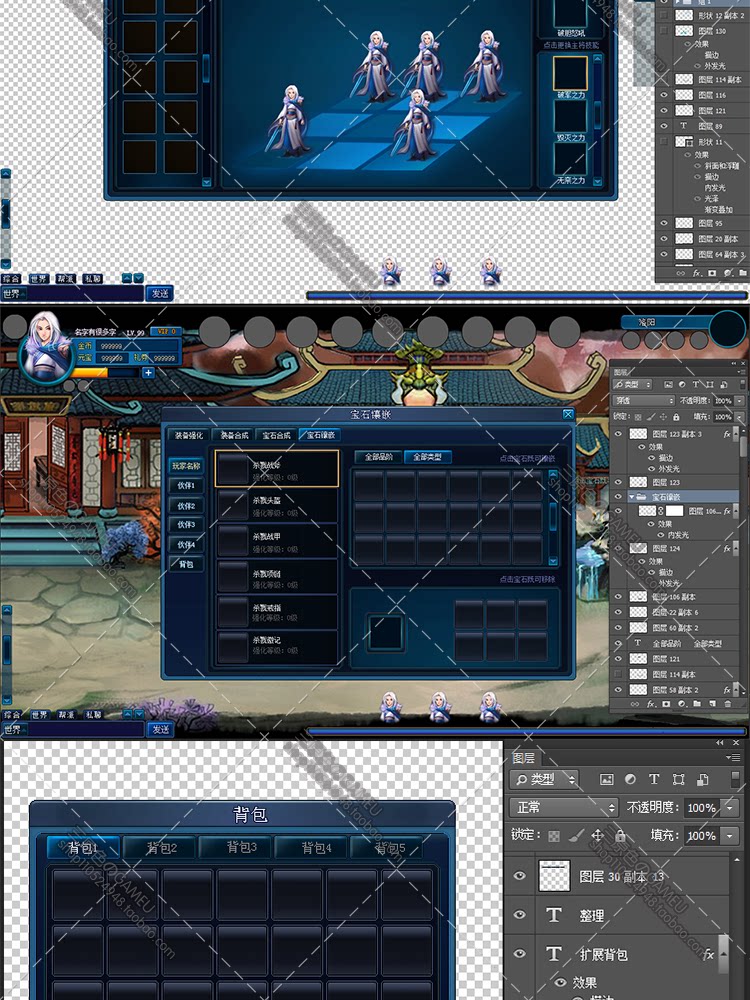Select the 玩家名称 button
Viewport: 750px width, 1000px height.
pos(186,466)
